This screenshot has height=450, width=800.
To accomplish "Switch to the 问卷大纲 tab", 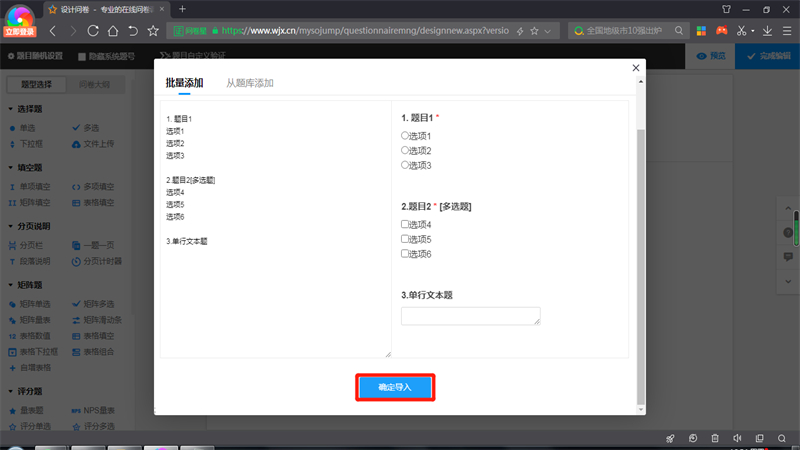I will 94,84.
